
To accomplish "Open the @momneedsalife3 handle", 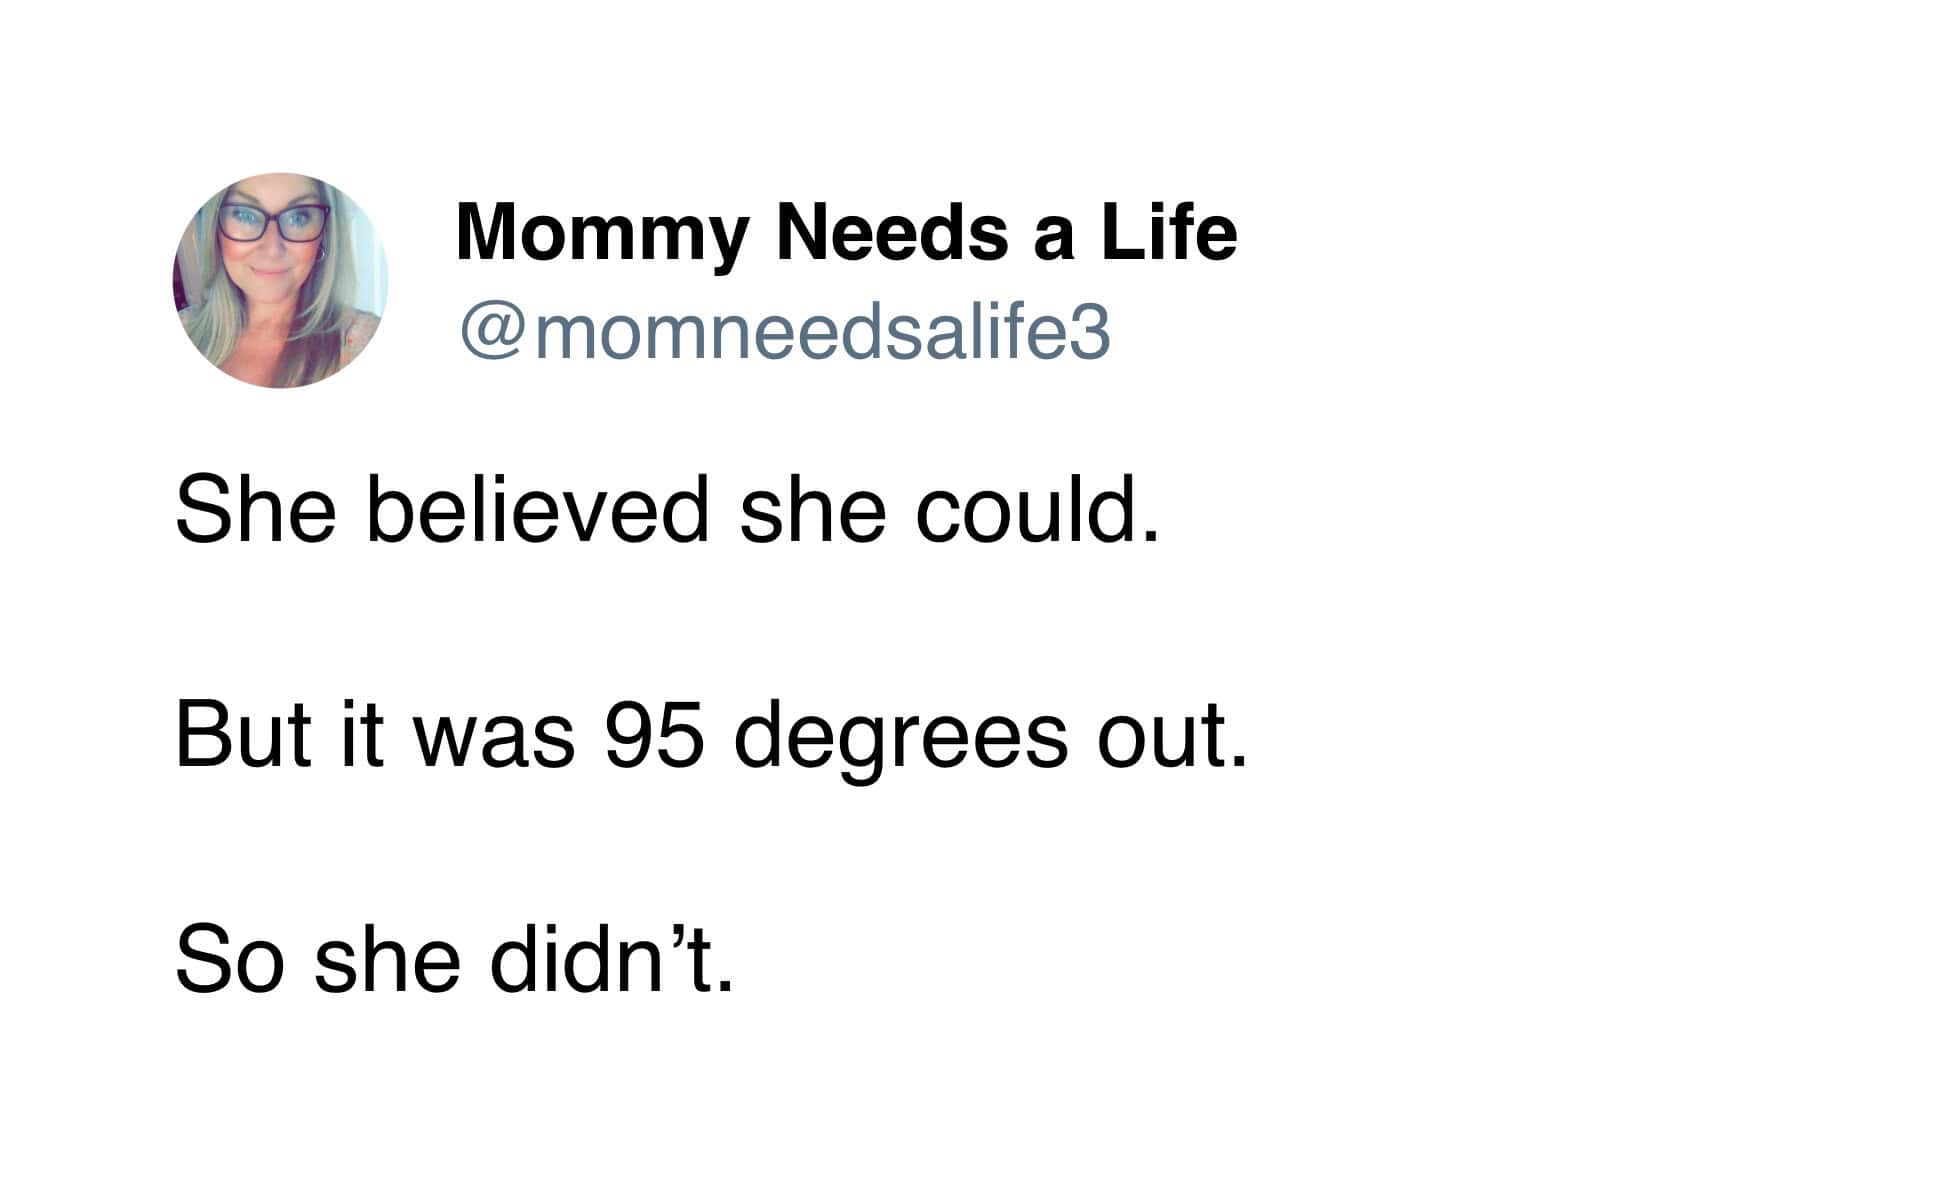I will pos(785,333).
